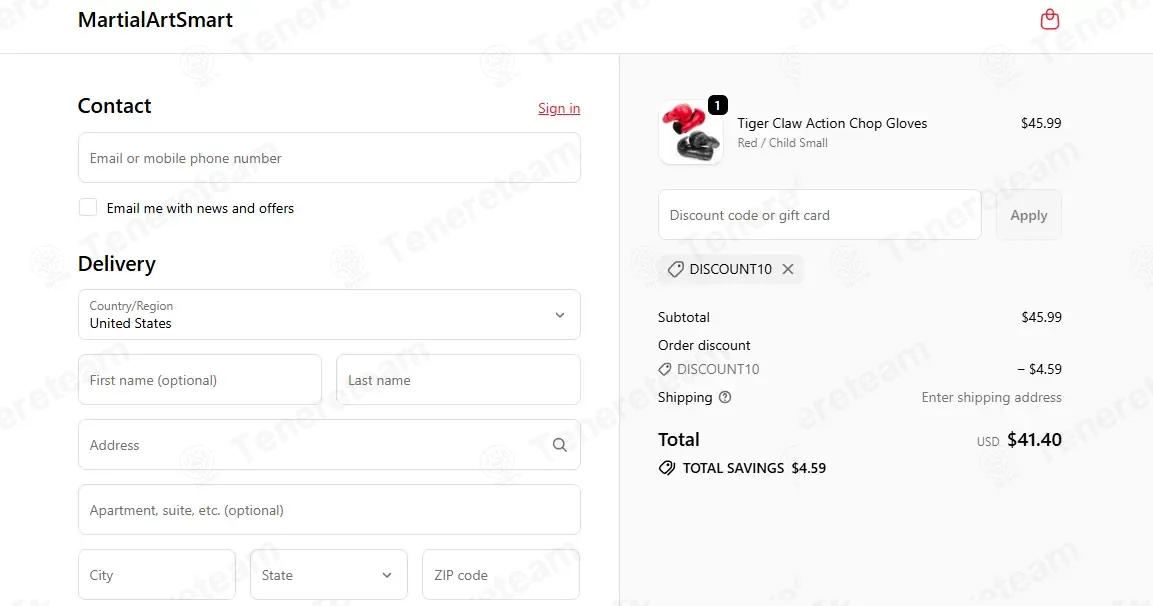Screen dimensions: 1153x606
Task: Expand the State dropdown
Action: [x=329, y=574]
